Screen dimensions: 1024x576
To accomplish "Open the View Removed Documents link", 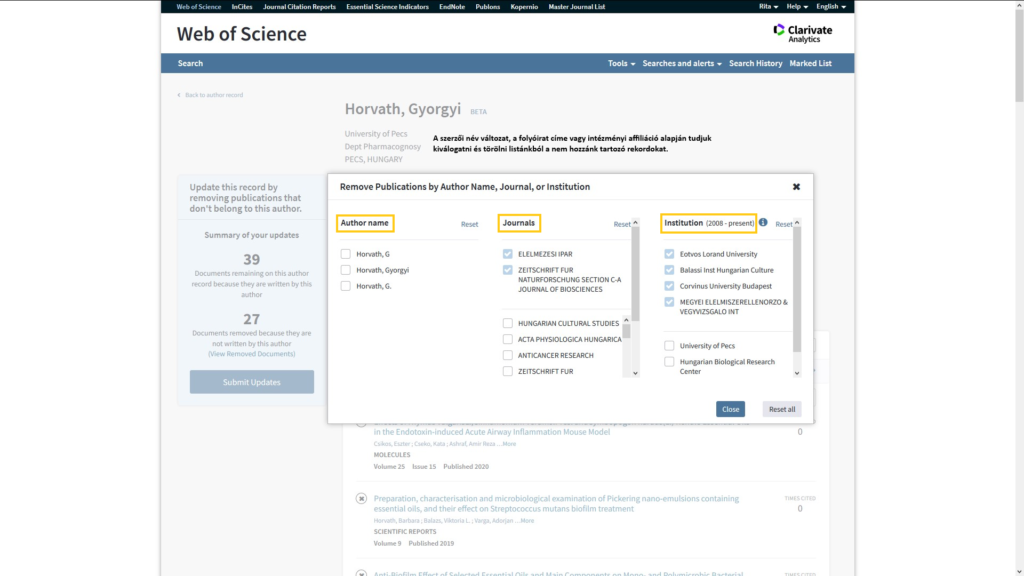I will point(251,354).
